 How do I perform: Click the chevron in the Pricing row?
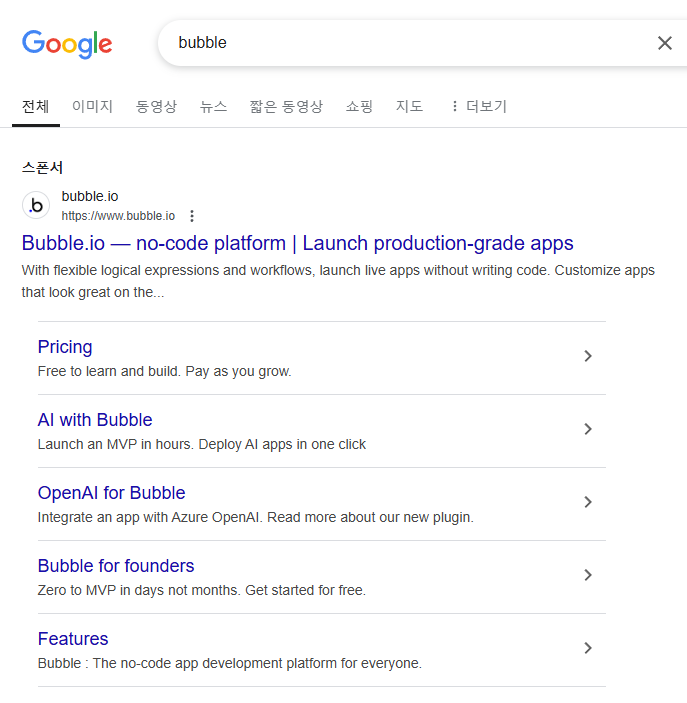point(588,356)
